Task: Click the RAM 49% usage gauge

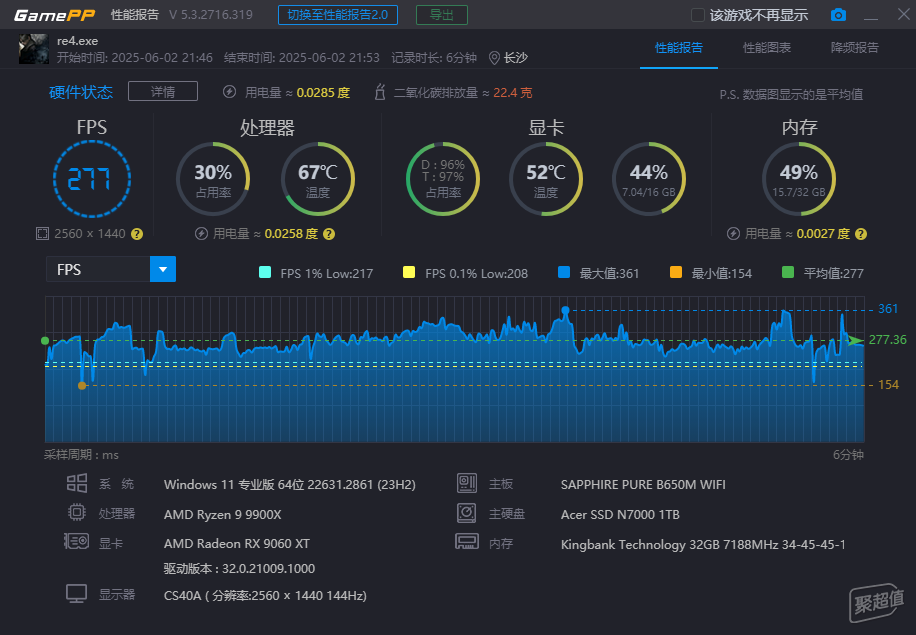Action: tap(799, 179)
